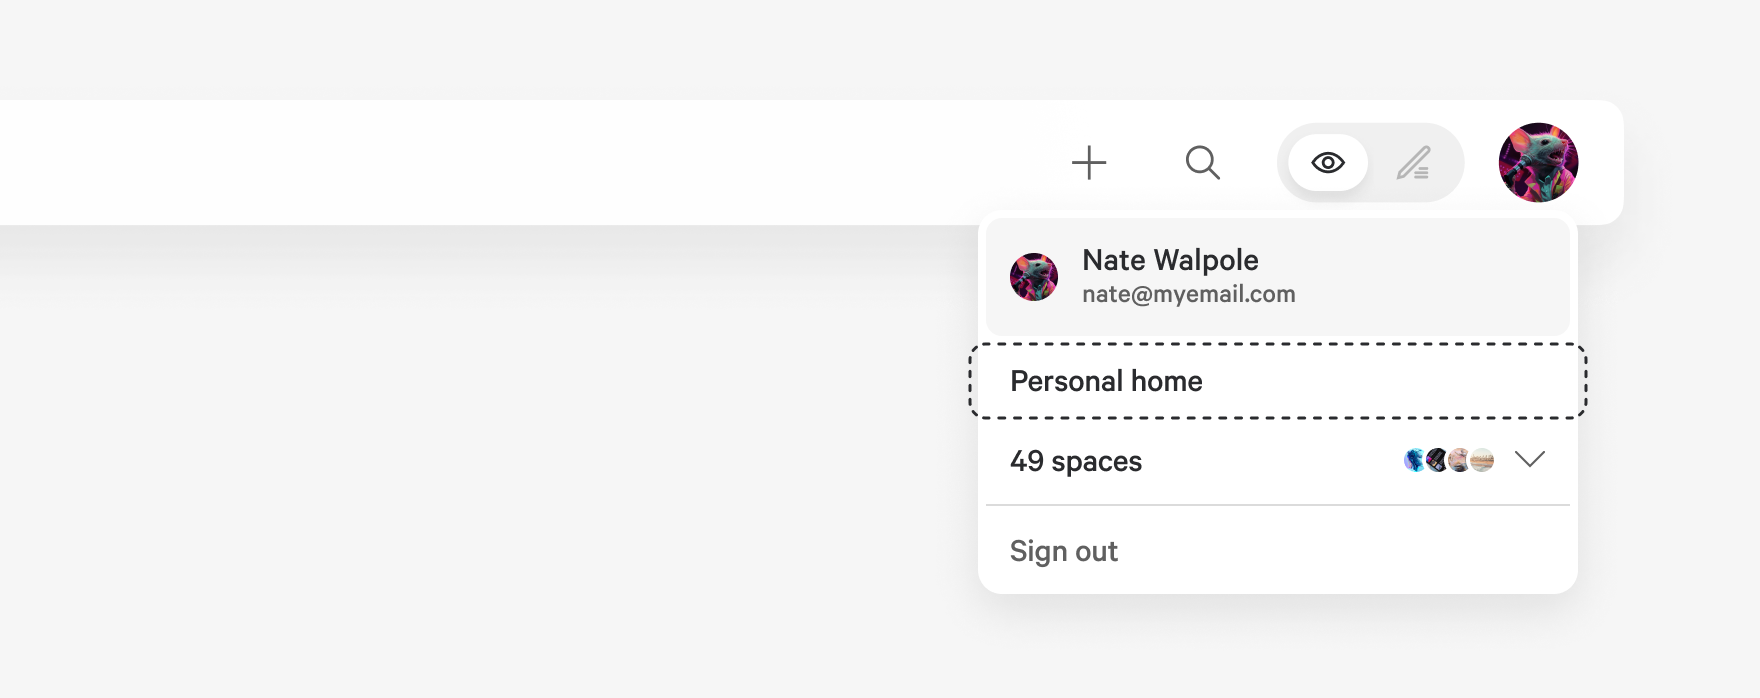Switch to view mode with the eye icon
Viewport: 1760px width, 698px height.
1328,163
